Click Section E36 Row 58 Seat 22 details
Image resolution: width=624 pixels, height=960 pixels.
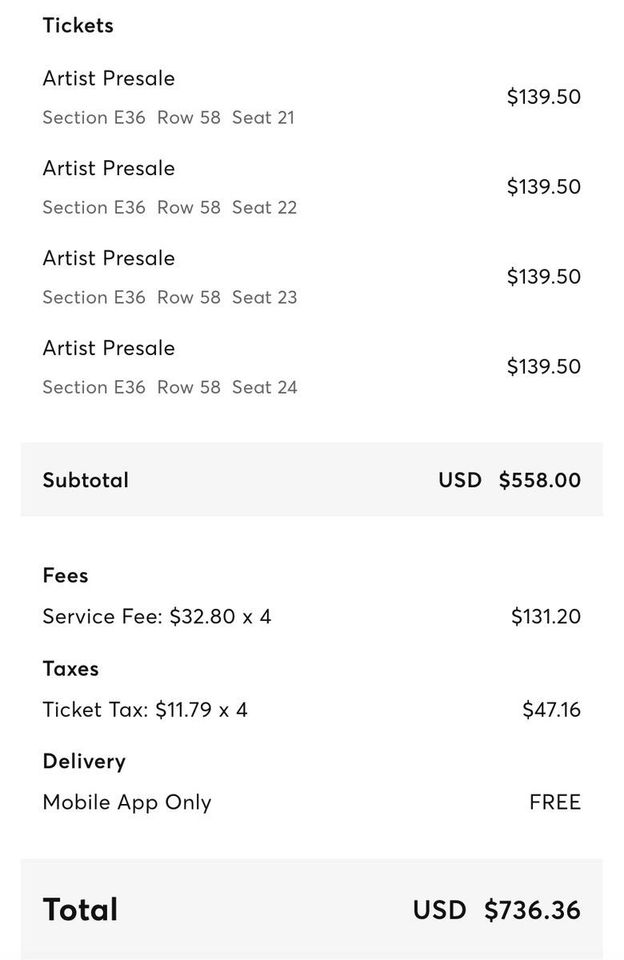[x=170, y=208]
